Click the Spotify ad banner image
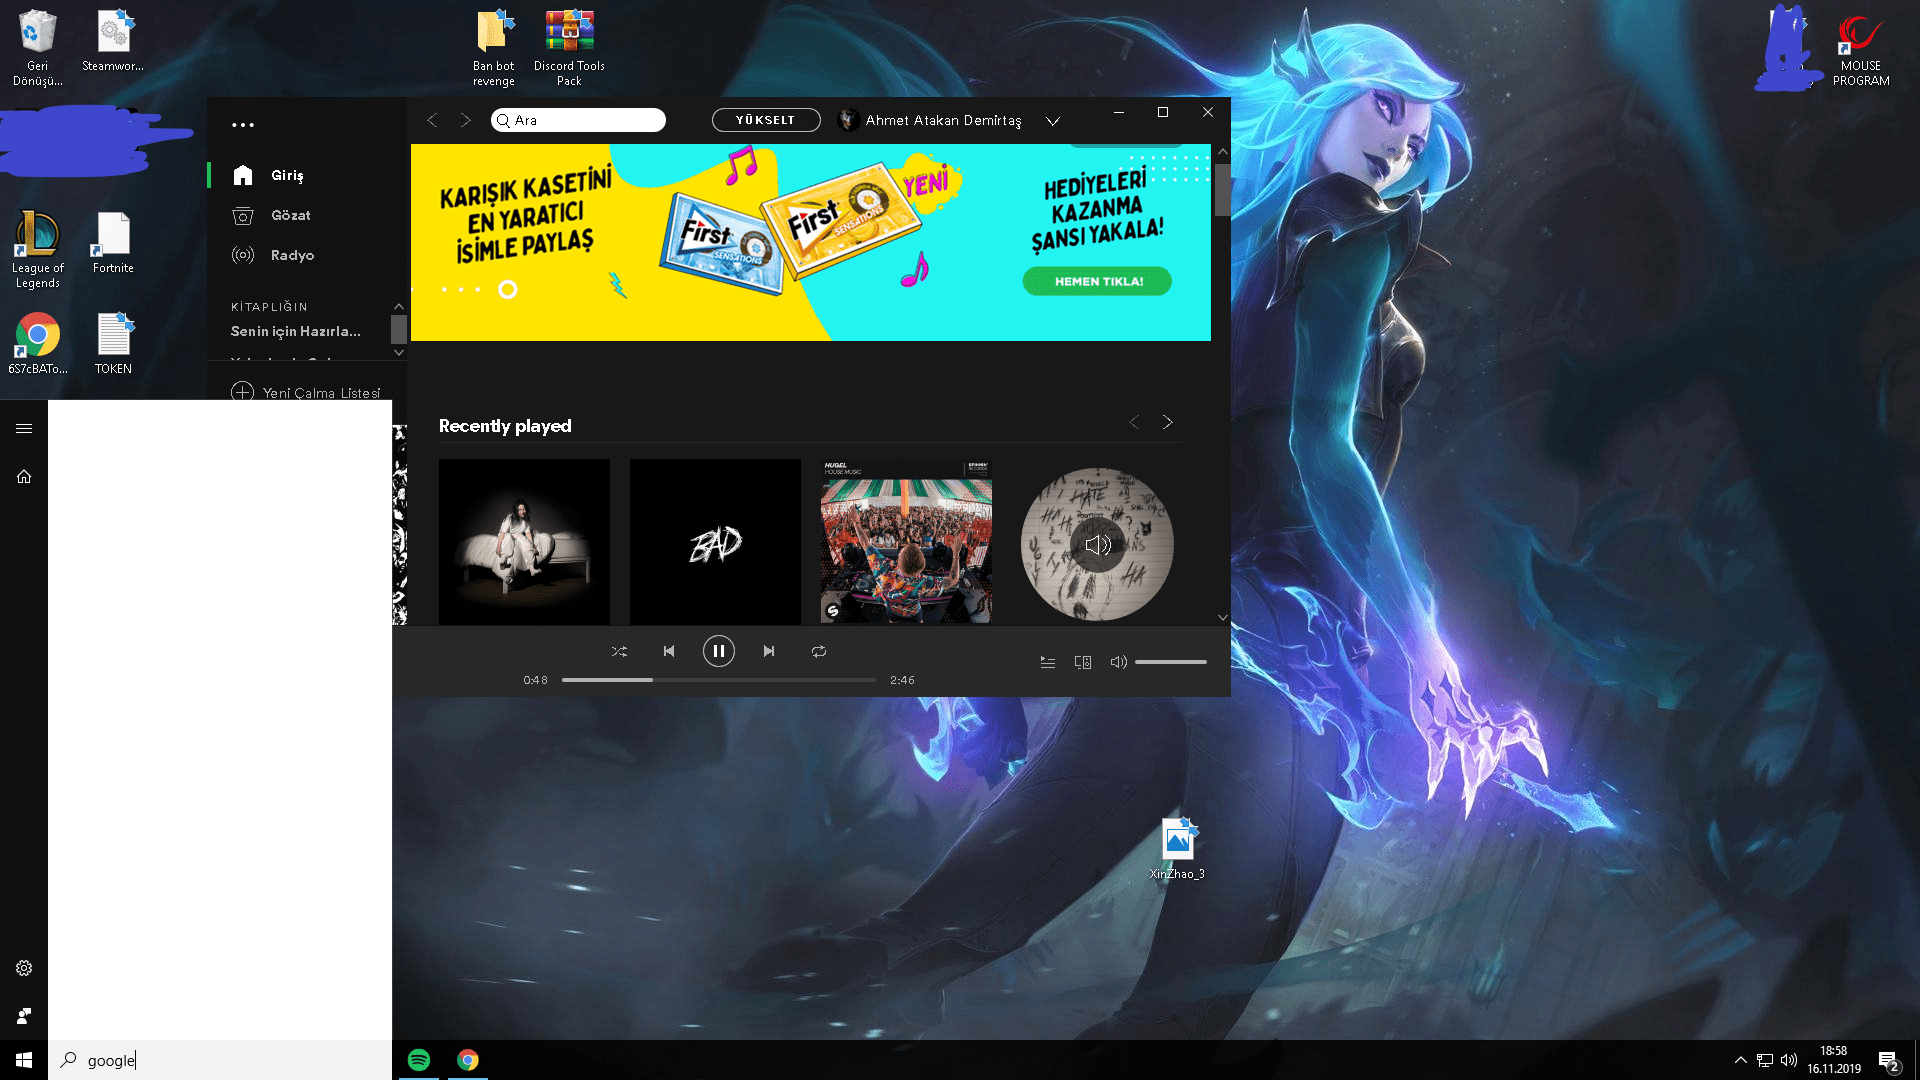The image size is (1920, 1080). point(811,242)
